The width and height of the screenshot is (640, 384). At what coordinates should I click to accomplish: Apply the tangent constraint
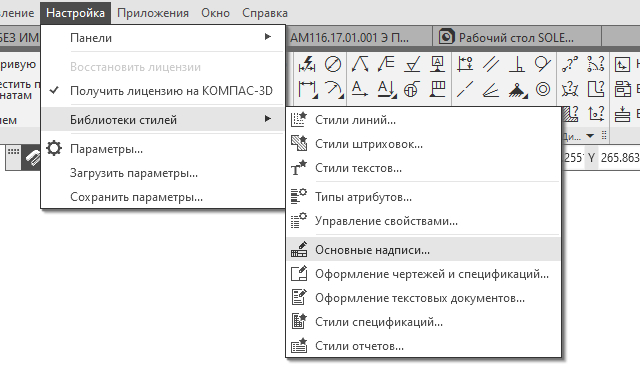(542, 64)
